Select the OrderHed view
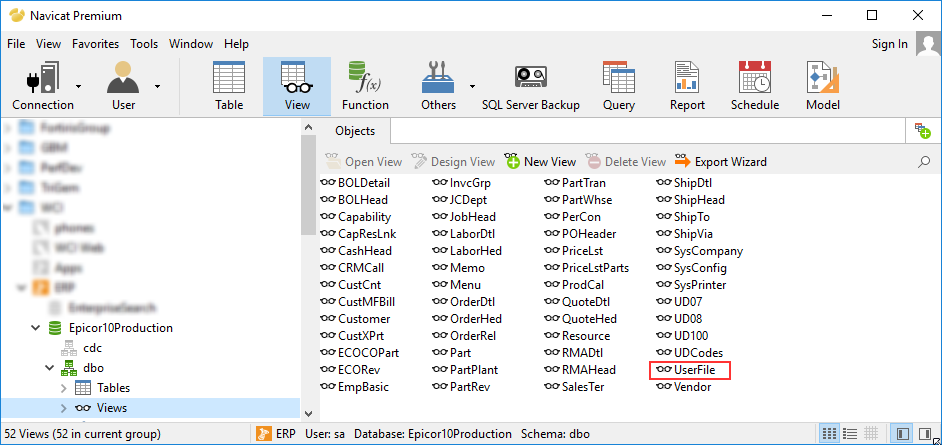The image size is (942, 445). (467, 319)
